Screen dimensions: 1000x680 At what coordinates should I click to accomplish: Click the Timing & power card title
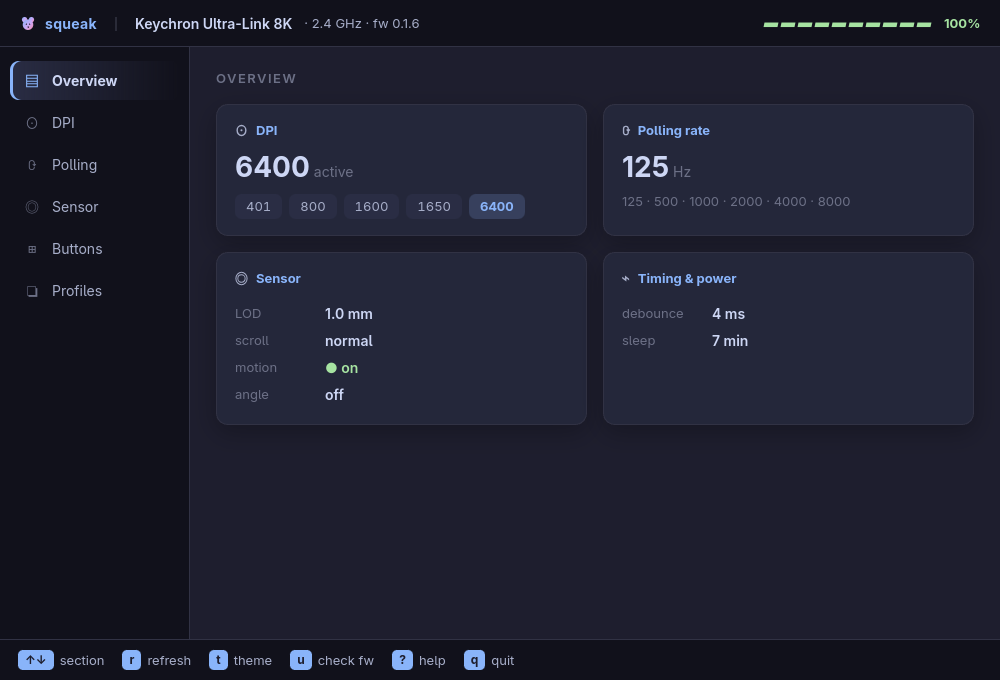(687, 279)
